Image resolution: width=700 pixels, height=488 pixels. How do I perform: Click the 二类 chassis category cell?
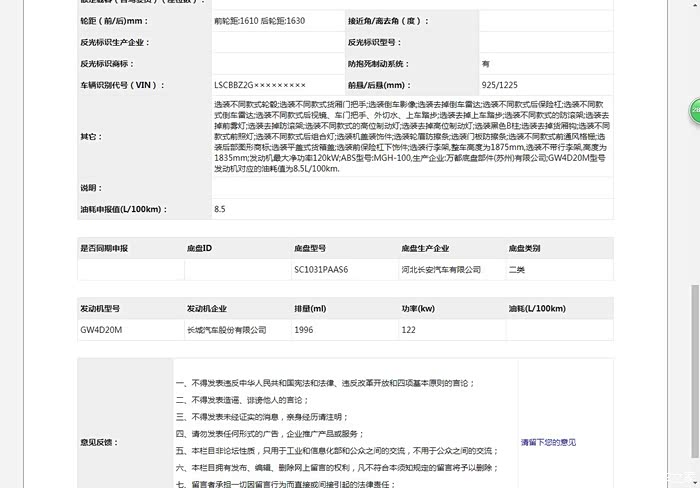click(x=516, y=270)
